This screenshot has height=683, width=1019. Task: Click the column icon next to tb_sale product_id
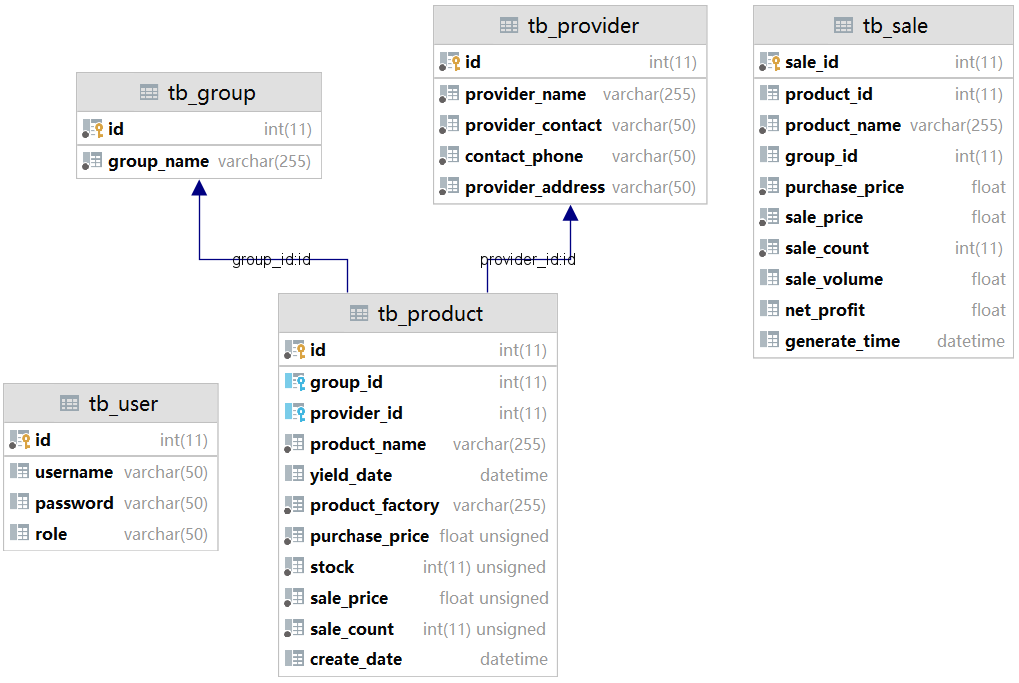[769, 94]
